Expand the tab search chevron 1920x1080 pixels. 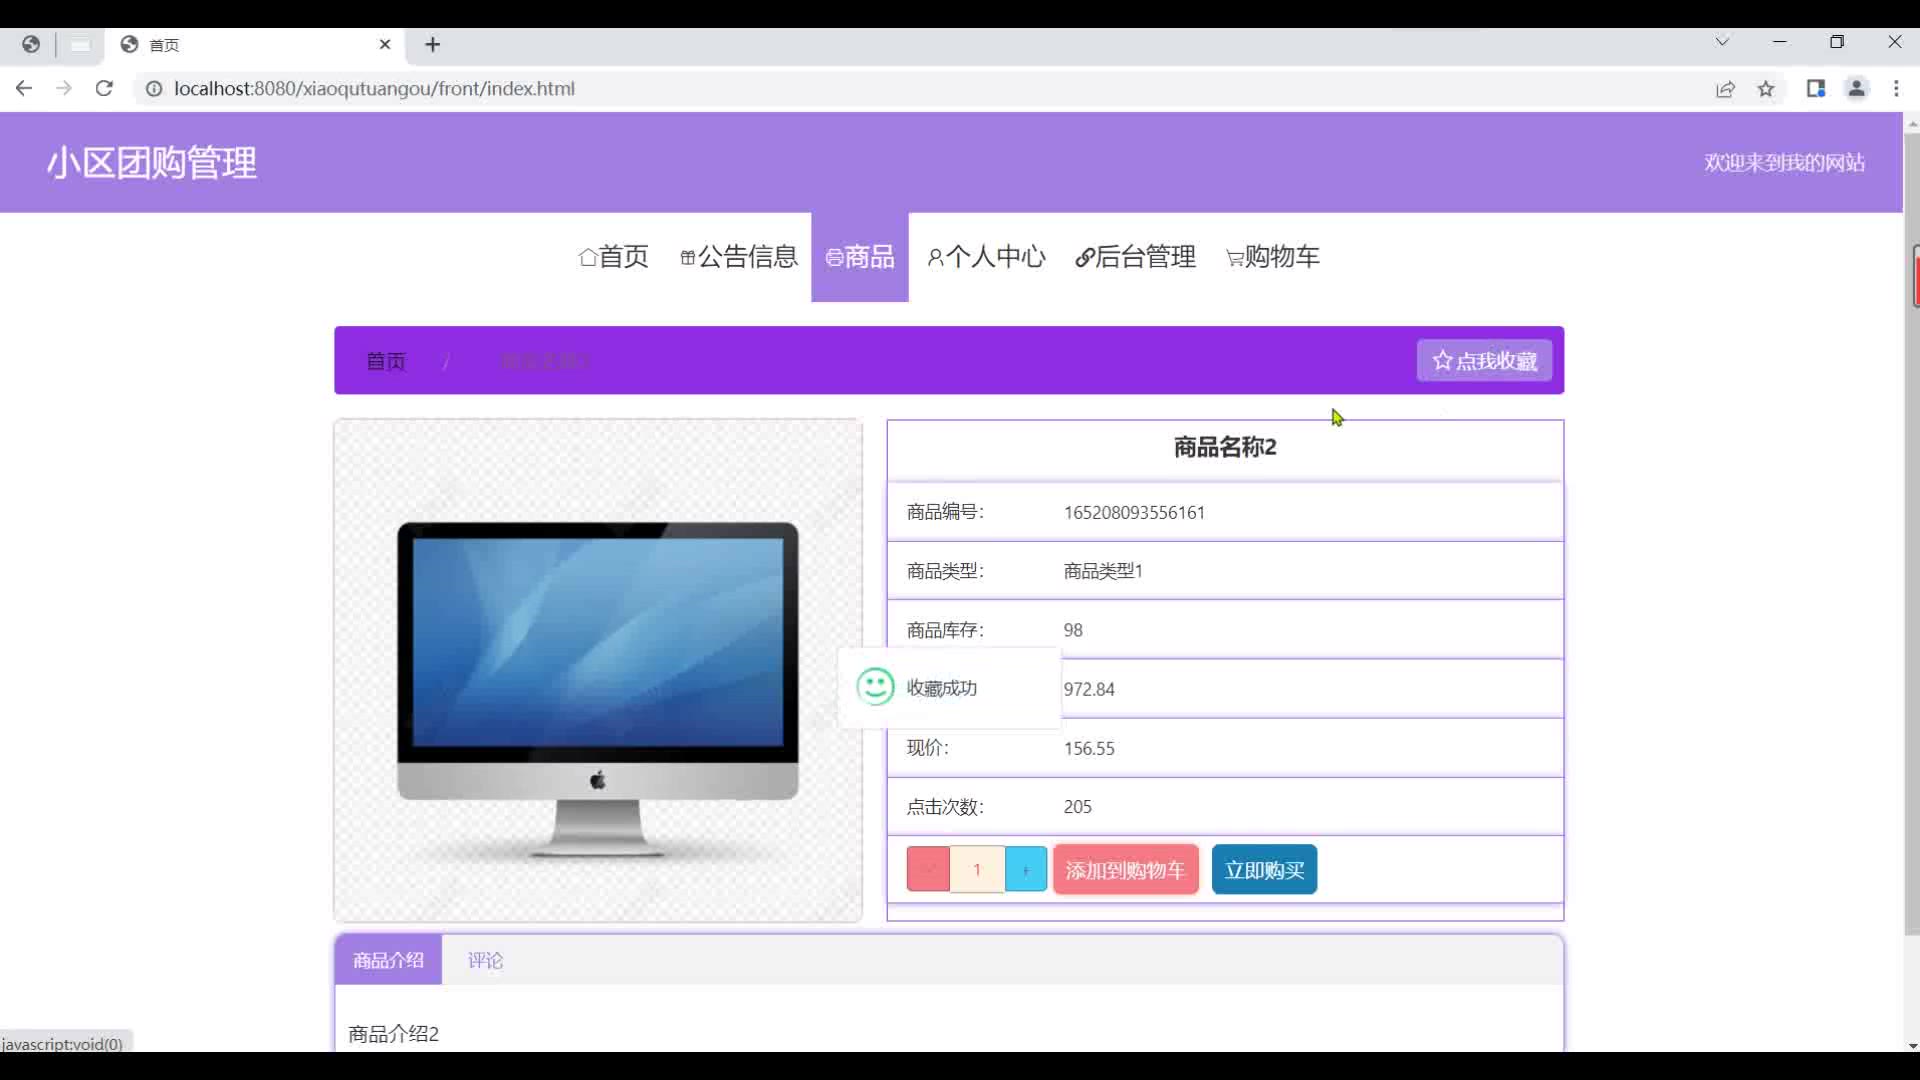tap(1722, 42)
